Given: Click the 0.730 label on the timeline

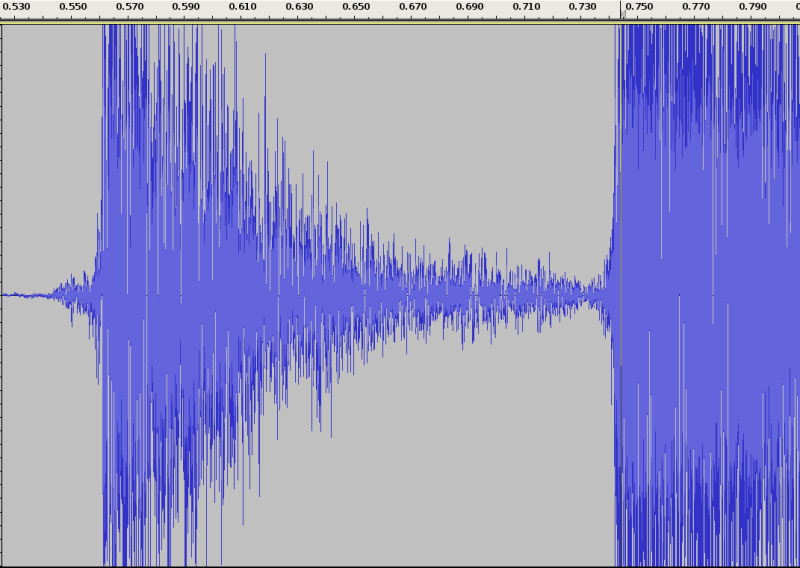Looking at the screenshot, I should pos(584,8).
